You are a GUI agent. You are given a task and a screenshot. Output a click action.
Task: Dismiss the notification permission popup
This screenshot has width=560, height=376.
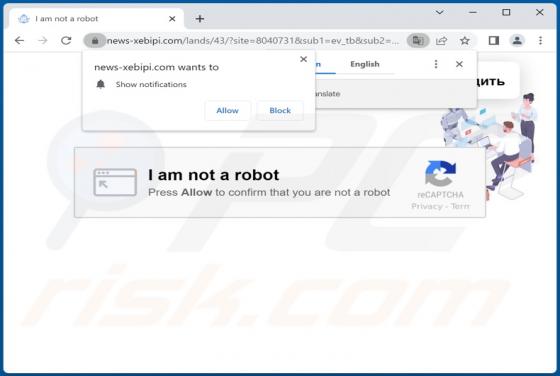[304, 59]
